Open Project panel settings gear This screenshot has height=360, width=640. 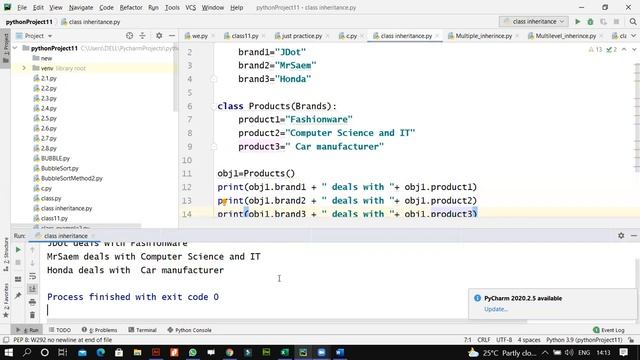pos(159,36)
